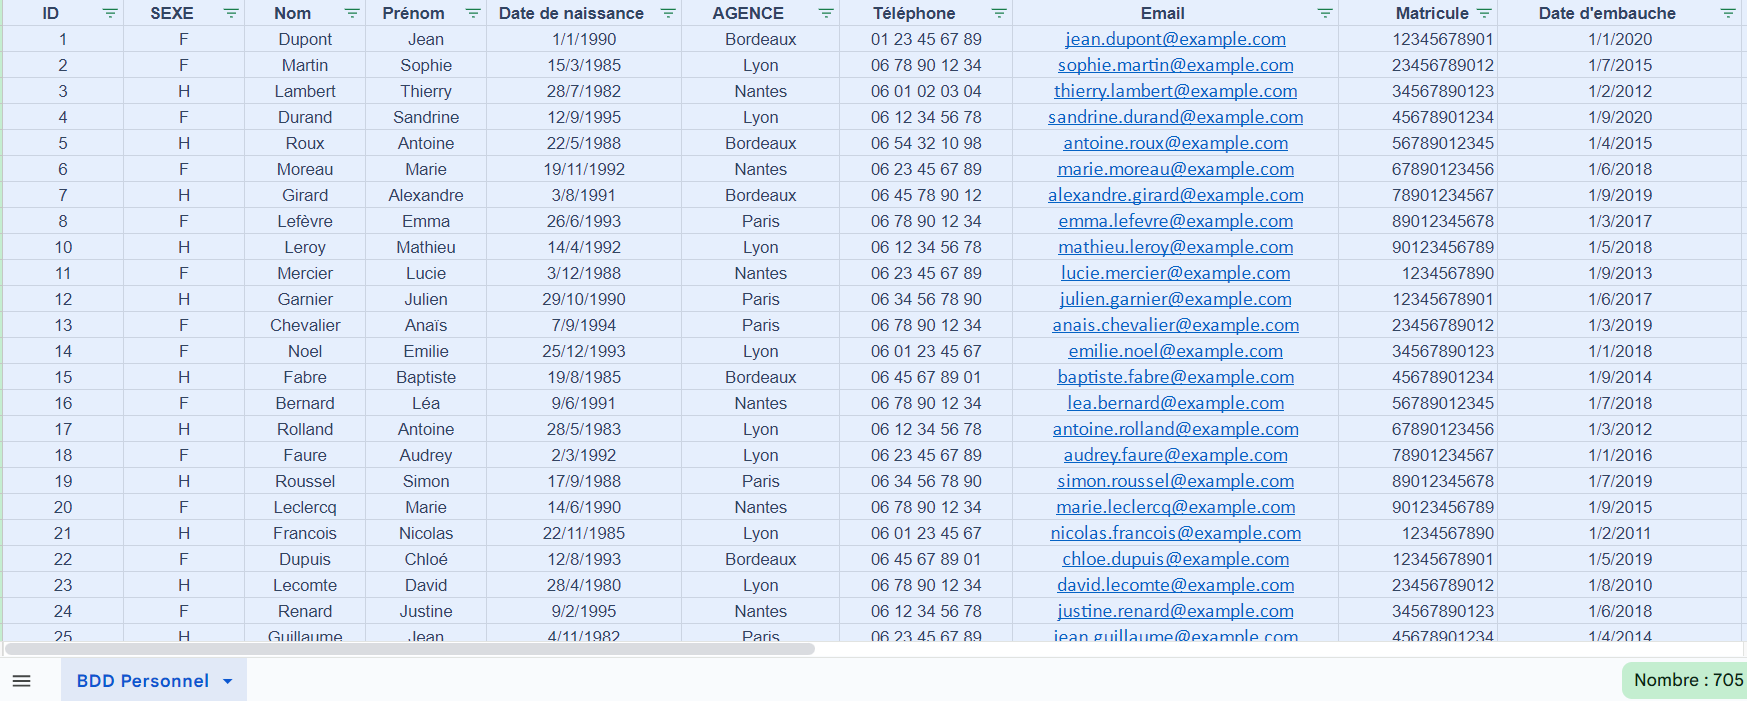Select AGENCE cell for Lefèvre row
Image resolution: width=1747 pixels, height=701 pixels.
point(761,221)
